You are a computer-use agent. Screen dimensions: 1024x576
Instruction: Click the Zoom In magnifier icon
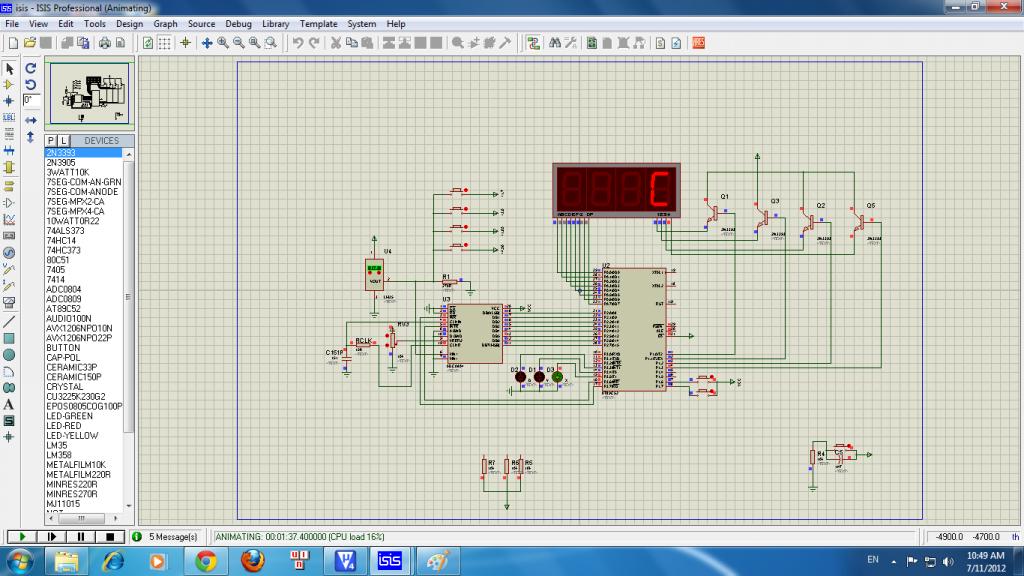point(223,43)
